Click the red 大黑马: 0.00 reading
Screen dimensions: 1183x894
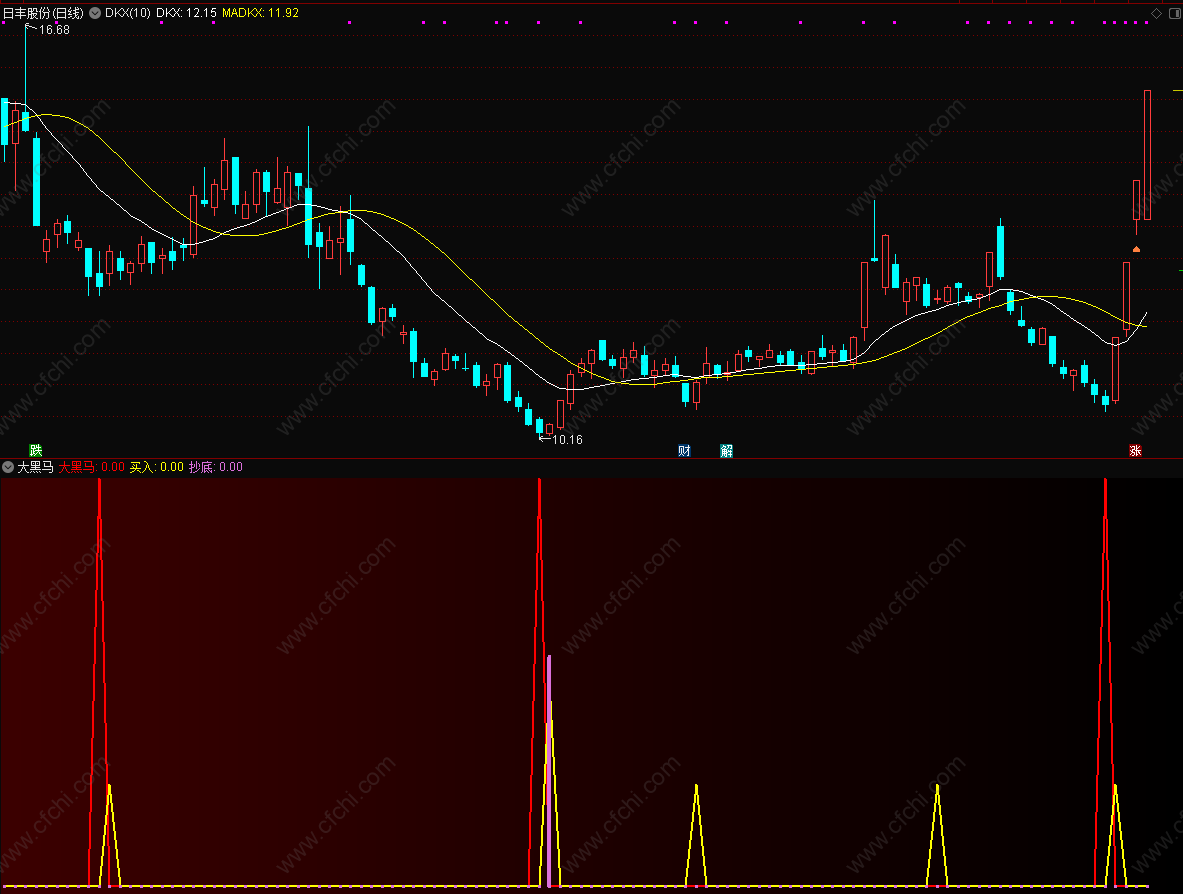[92, 467]
